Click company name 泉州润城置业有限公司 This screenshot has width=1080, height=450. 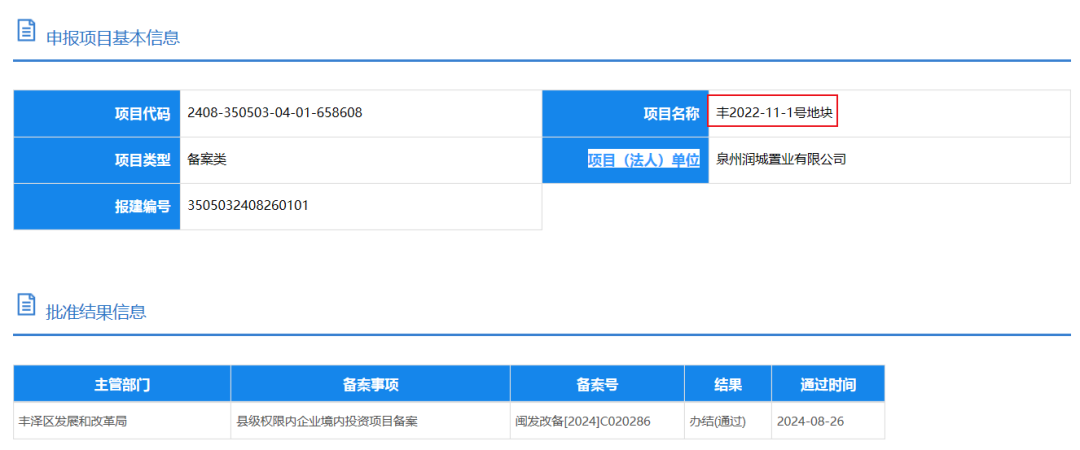(780, 160)
